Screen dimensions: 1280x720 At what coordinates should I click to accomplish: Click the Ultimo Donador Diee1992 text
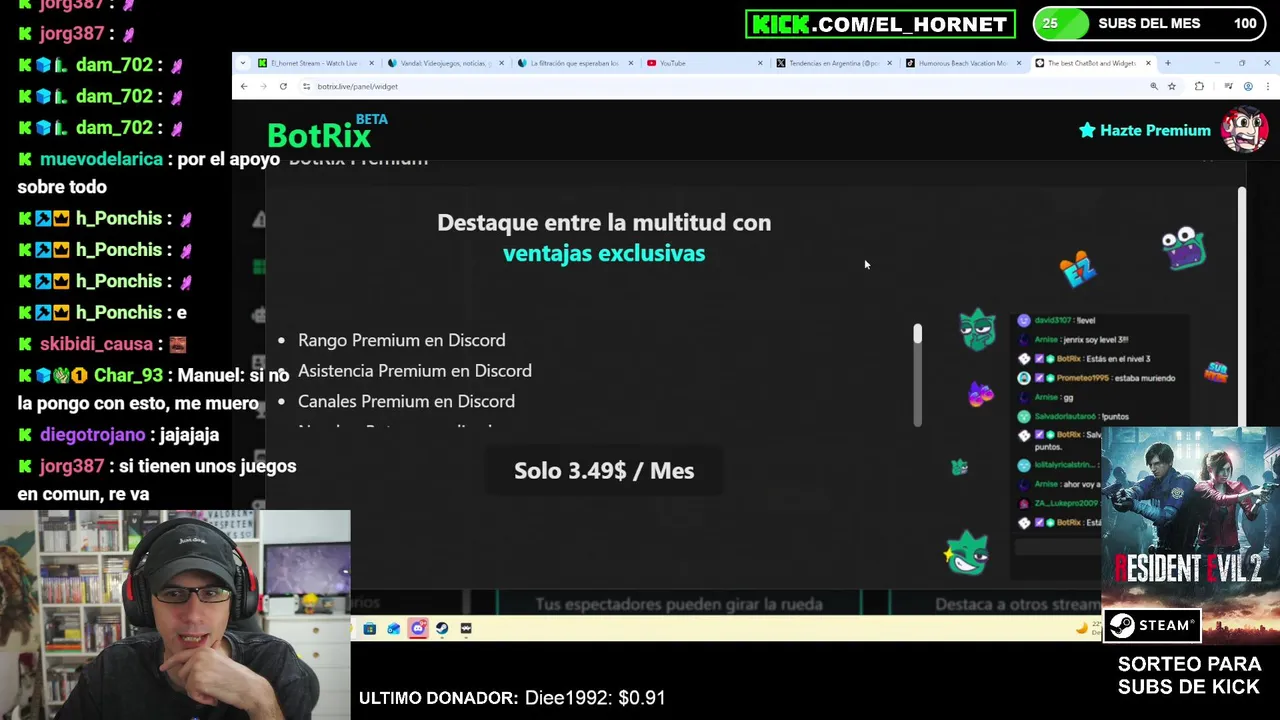tap(512, 698)
